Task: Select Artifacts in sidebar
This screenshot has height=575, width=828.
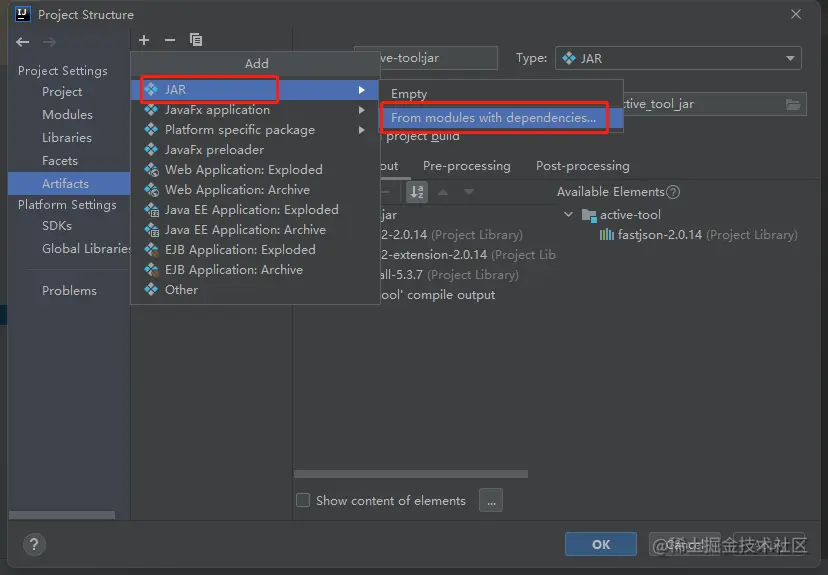Action: (x=69, y=184)
